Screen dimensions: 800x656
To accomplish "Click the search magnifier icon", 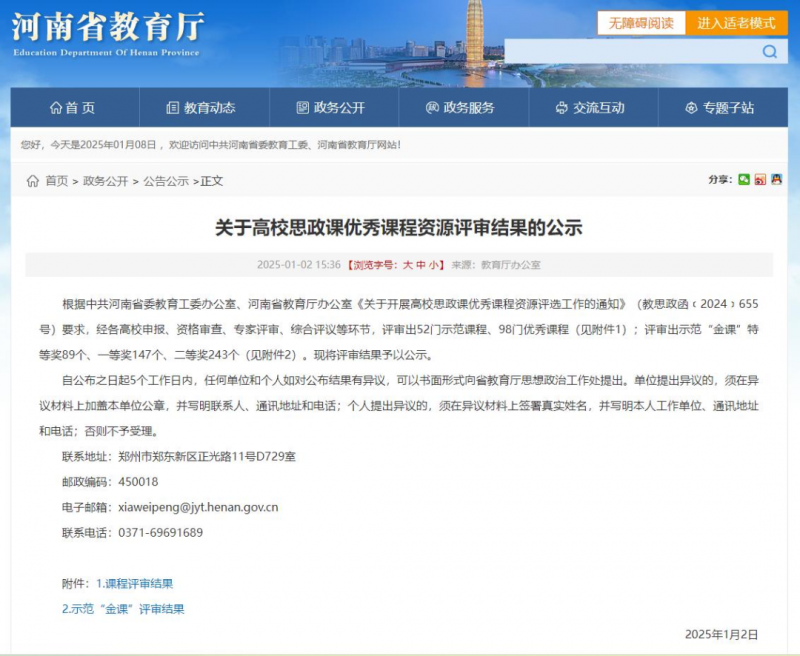I will pyautogui.click(x=769, y=52).
